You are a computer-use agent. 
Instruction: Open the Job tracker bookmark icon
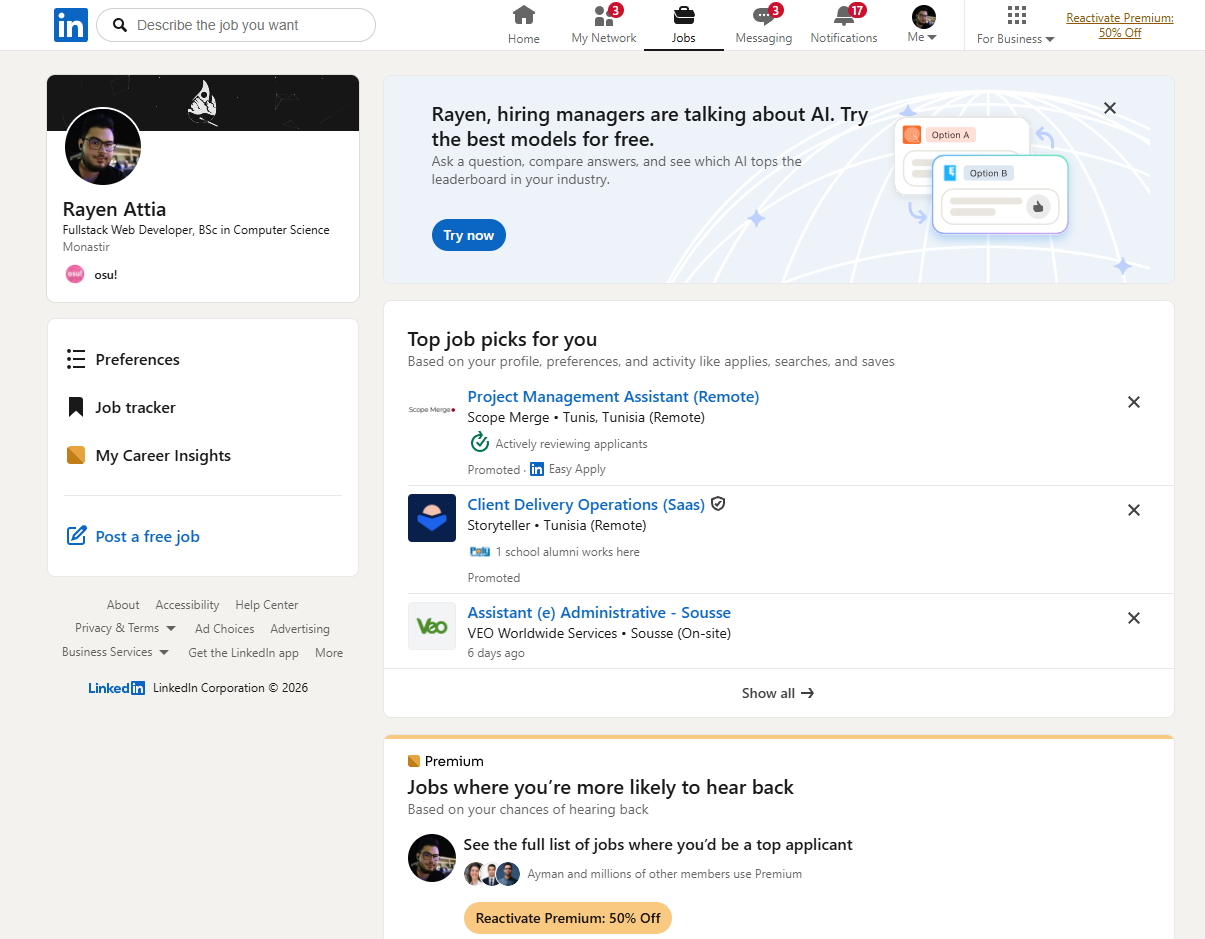(x=76, y=407)
